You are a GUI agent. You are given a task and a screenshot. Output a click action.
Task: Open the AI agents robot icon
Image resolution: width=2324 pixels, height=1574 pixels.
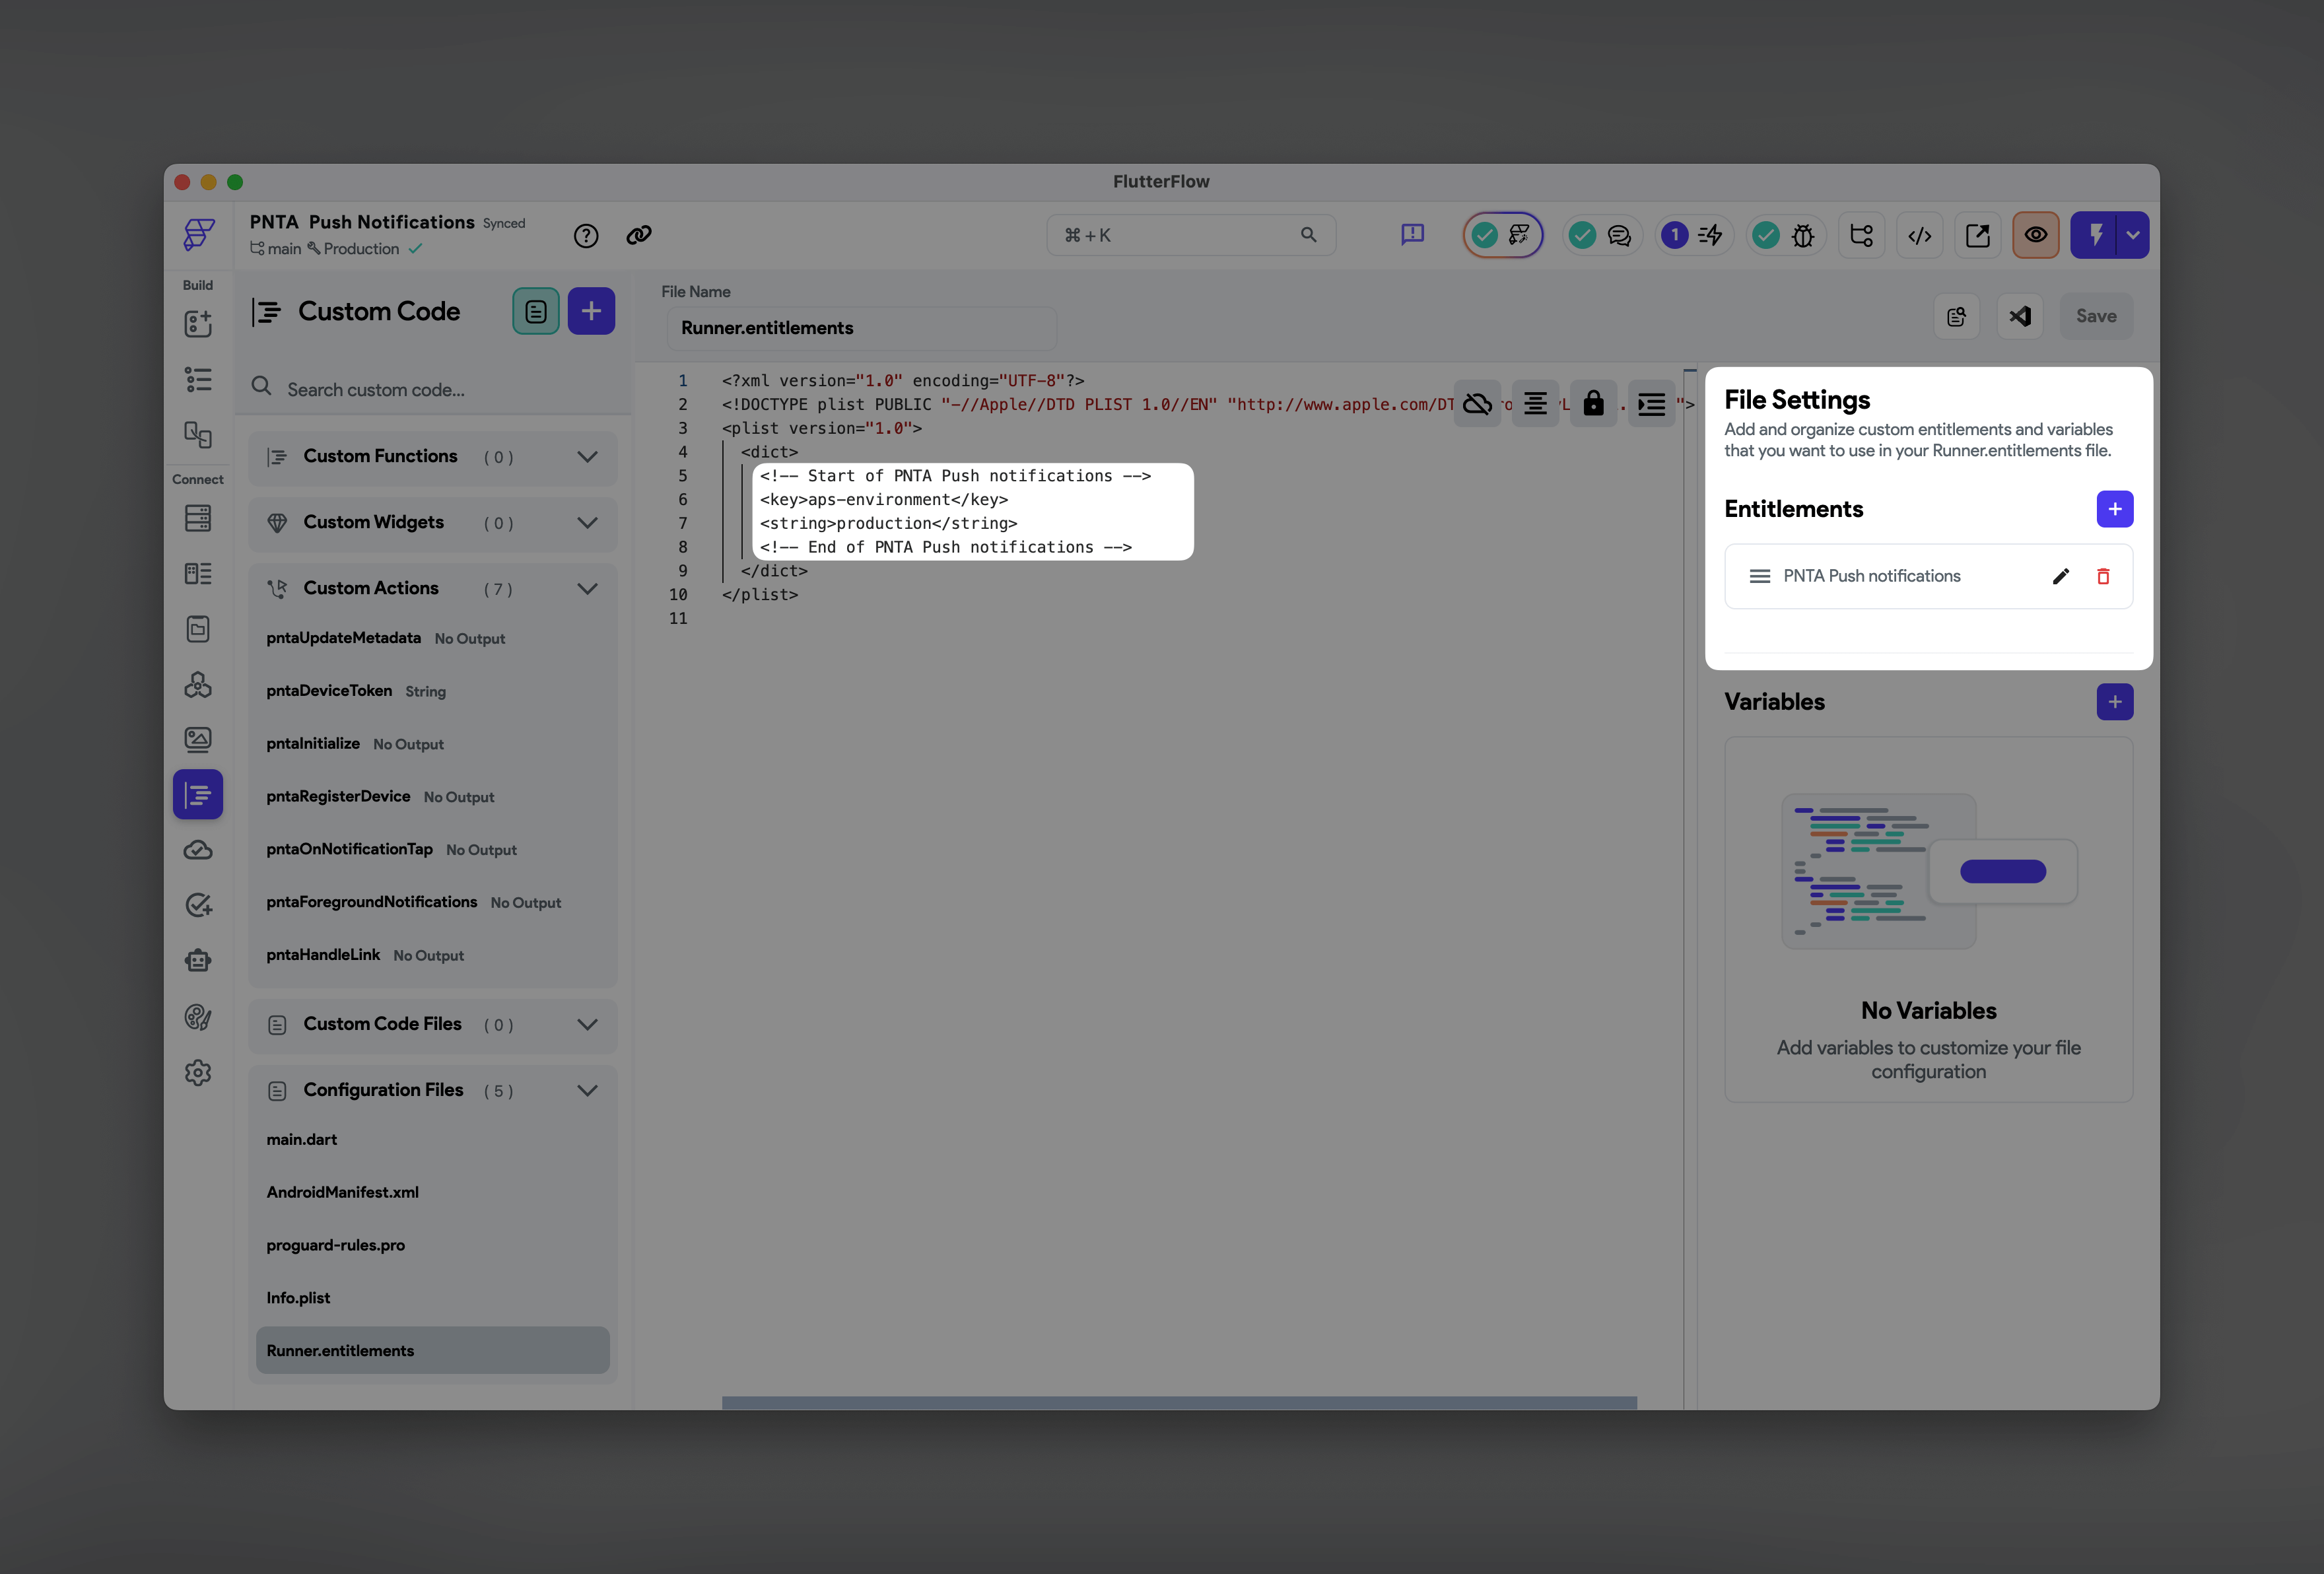[198, 961]
